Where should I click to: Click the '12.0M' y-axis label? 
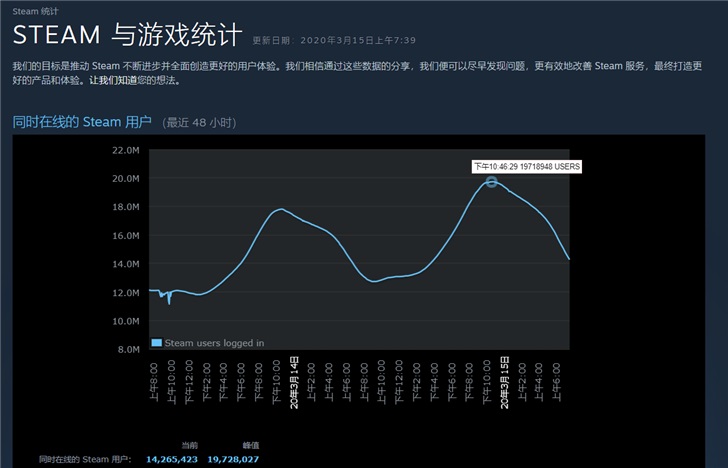point(125,292)
